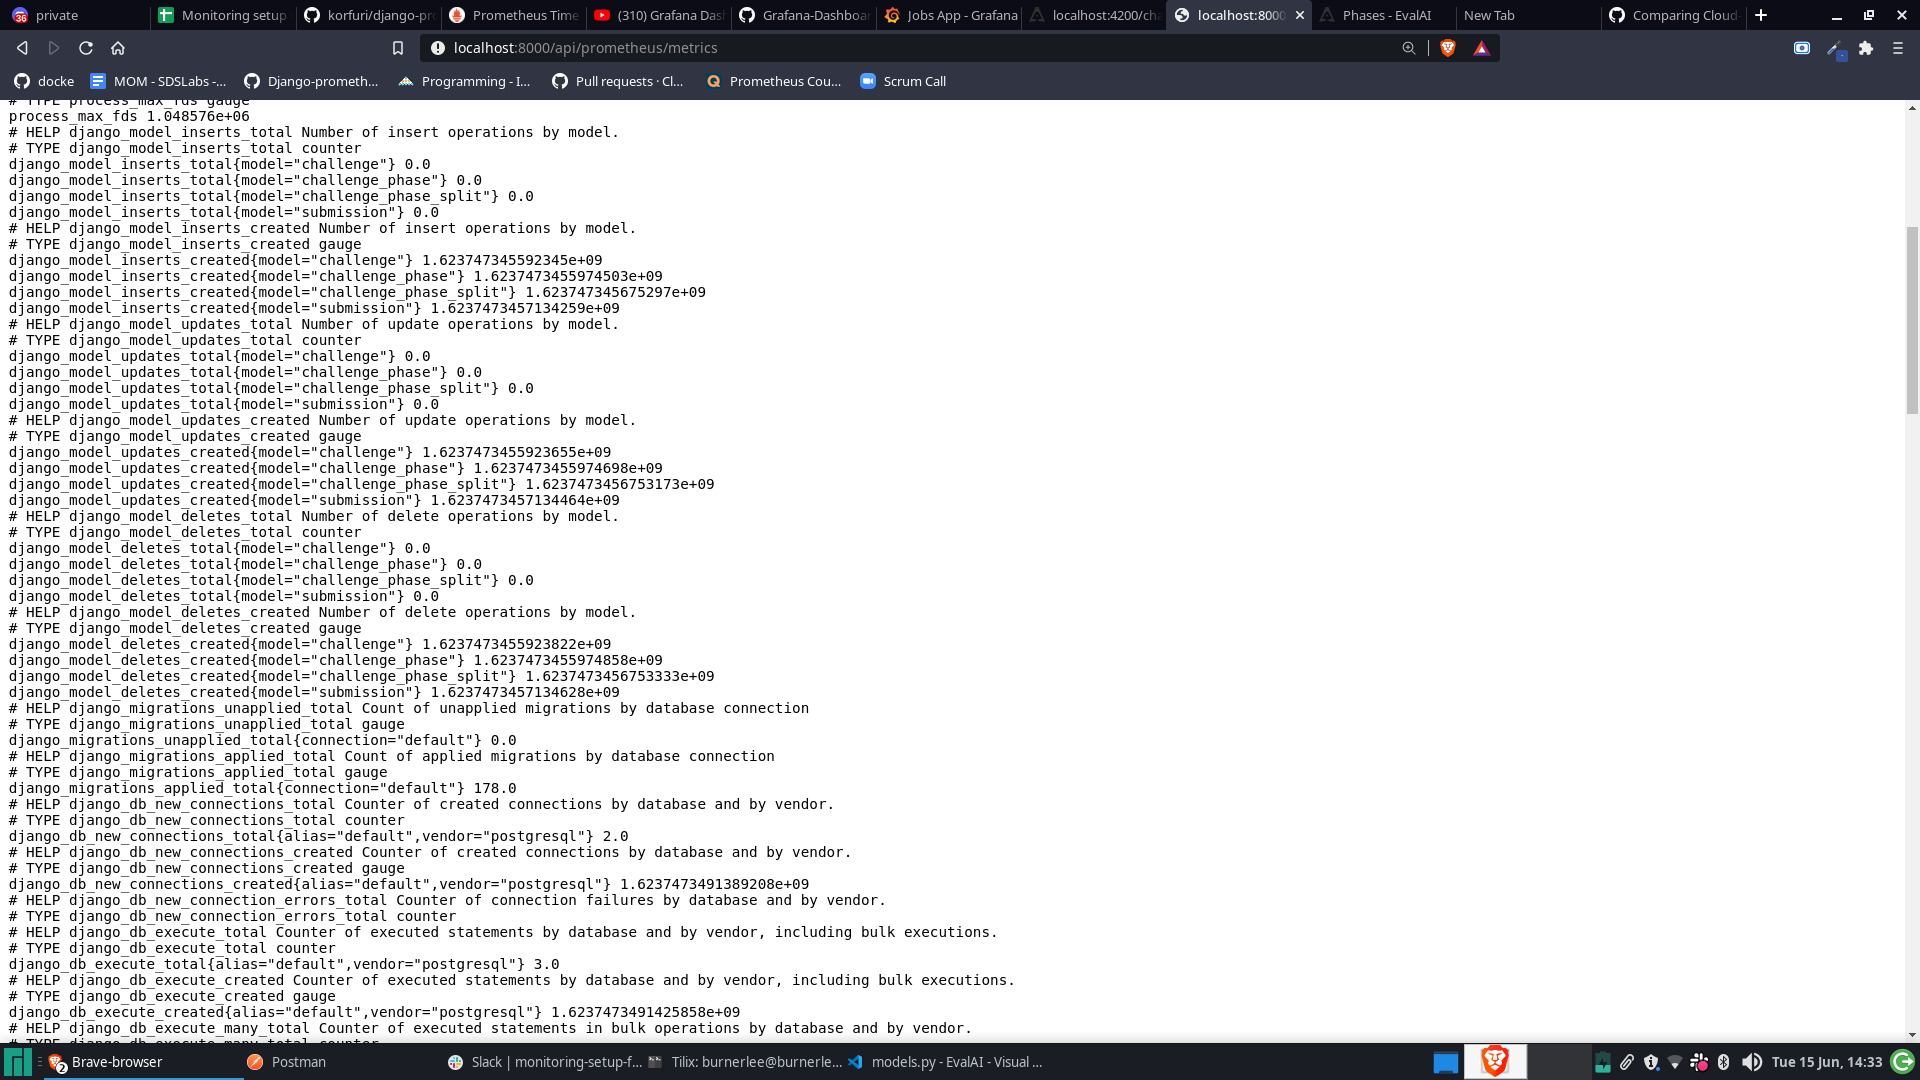The height and width of the screenshot is (1080, 1920).
Task: Go to browser home page
Action: pyautogui.click(x=118, y=48)
